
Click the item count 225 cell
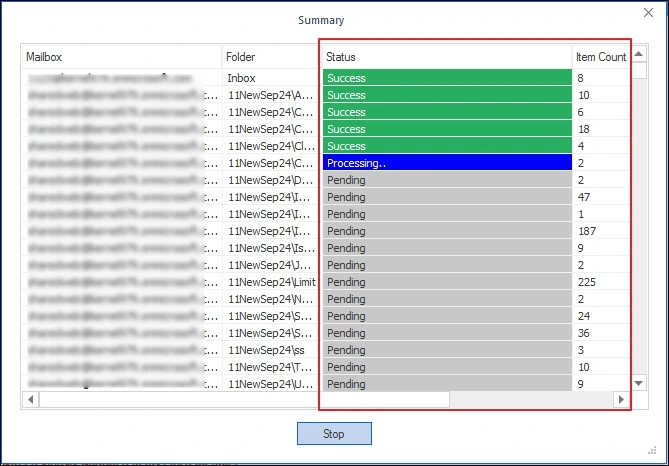click(x=601, y=282)
